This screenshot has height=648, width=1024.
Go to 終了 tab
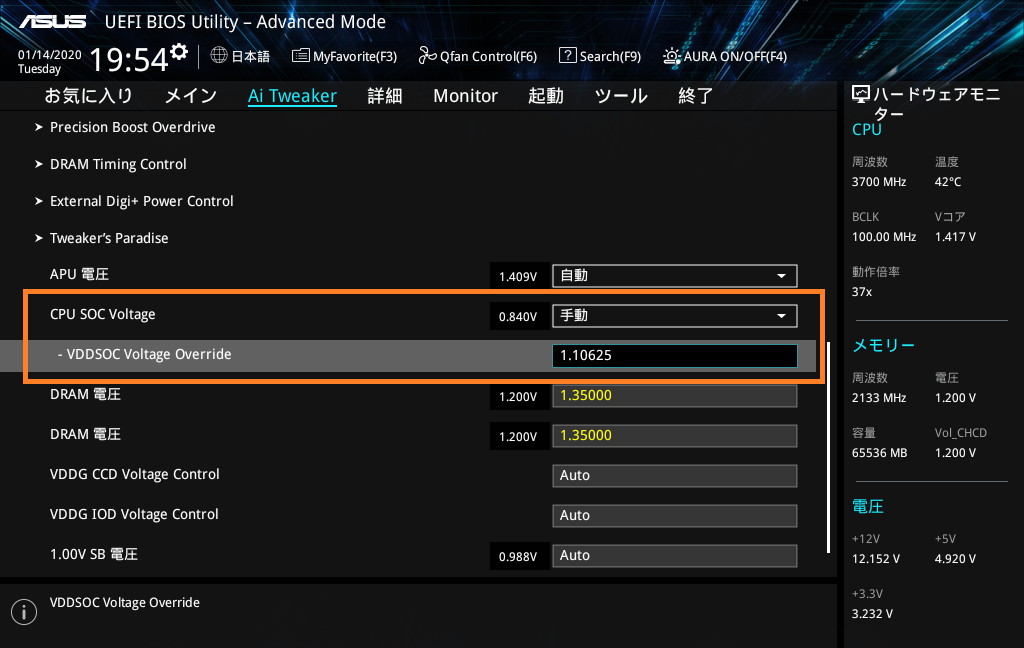[696, 95]
